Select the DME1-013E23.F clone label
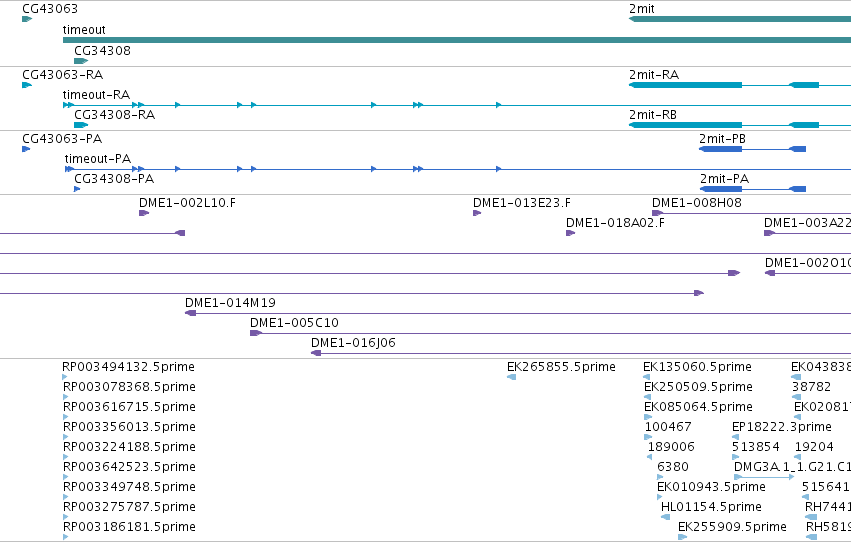This screenshot has width=851, height=542. [522, 203]
